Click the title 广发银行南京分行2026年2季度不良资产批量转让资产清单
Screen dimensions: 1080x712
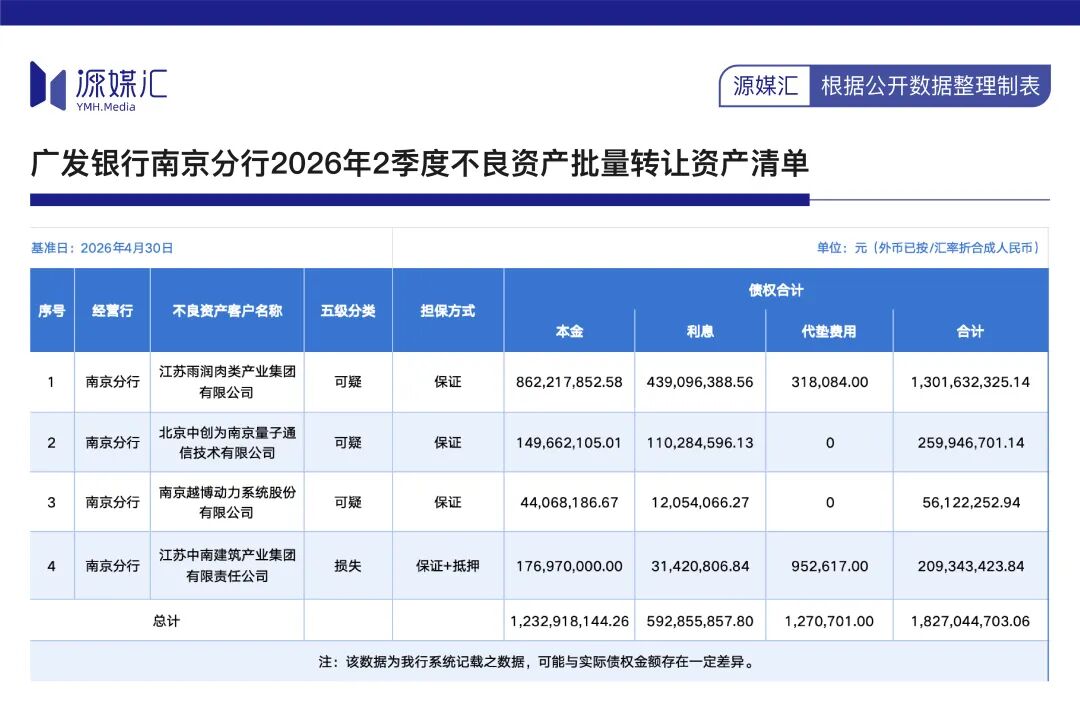pyautogui.click(x=419, y=164)
